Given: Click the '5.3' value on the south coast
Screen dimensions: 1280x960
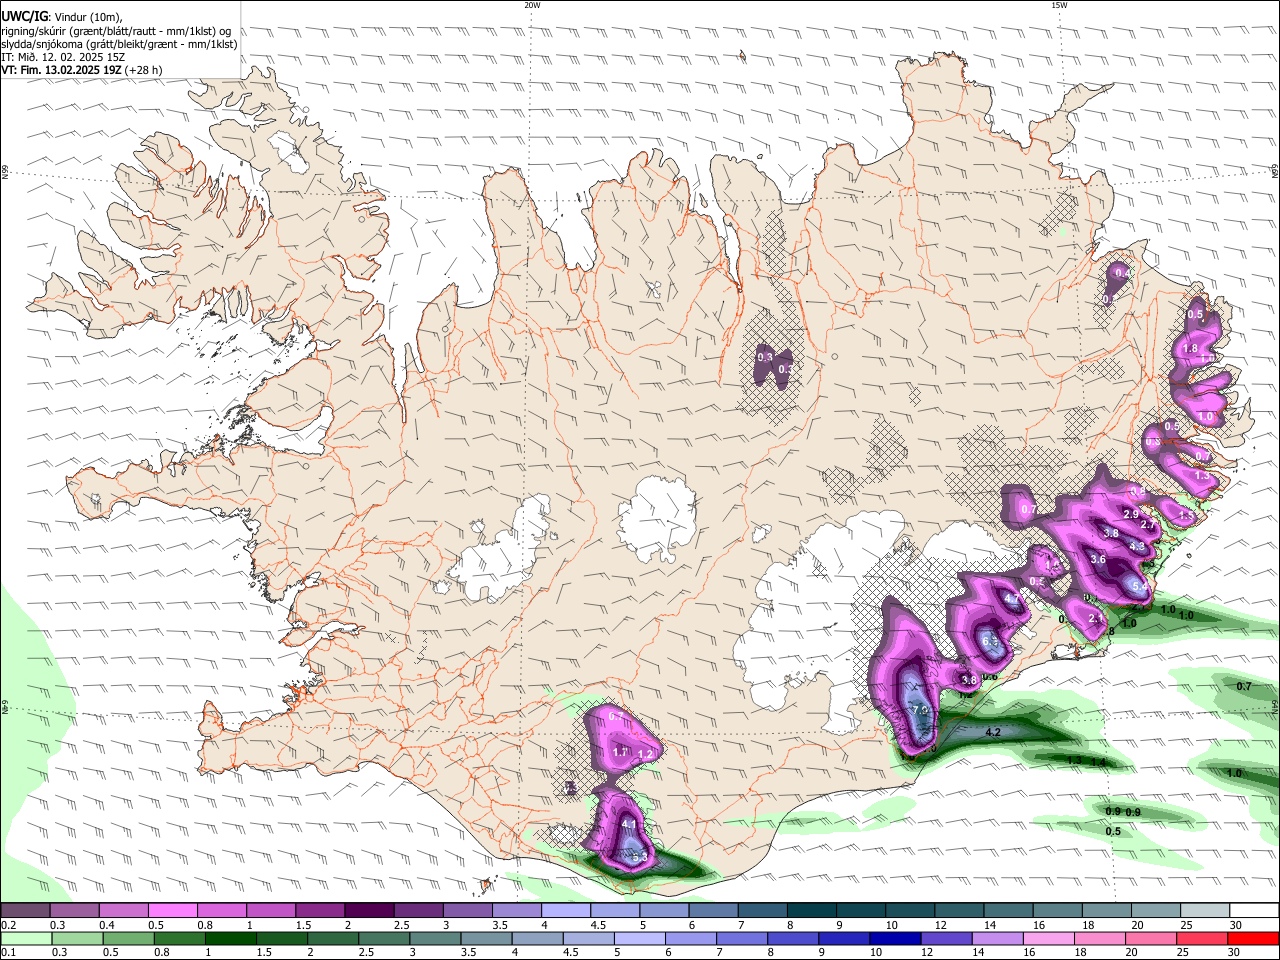Looking at the screenshot, I should [641, 857].
